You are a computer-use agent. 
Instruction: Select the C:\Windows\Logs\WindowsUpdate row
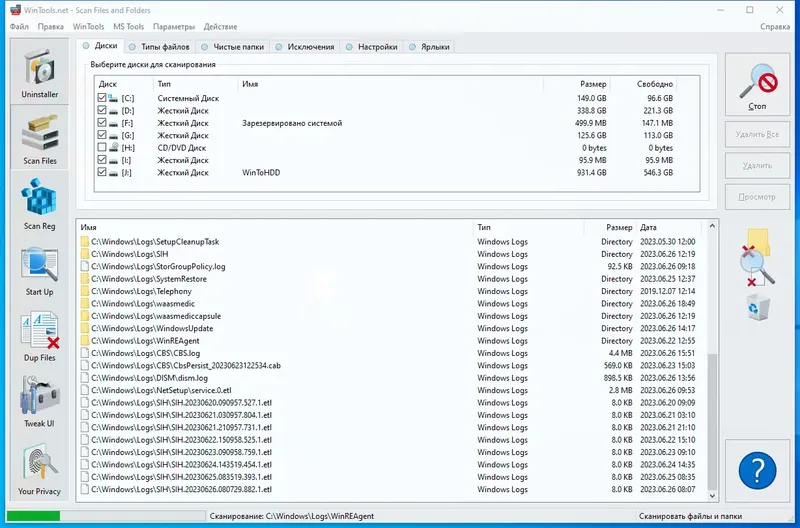392,329
